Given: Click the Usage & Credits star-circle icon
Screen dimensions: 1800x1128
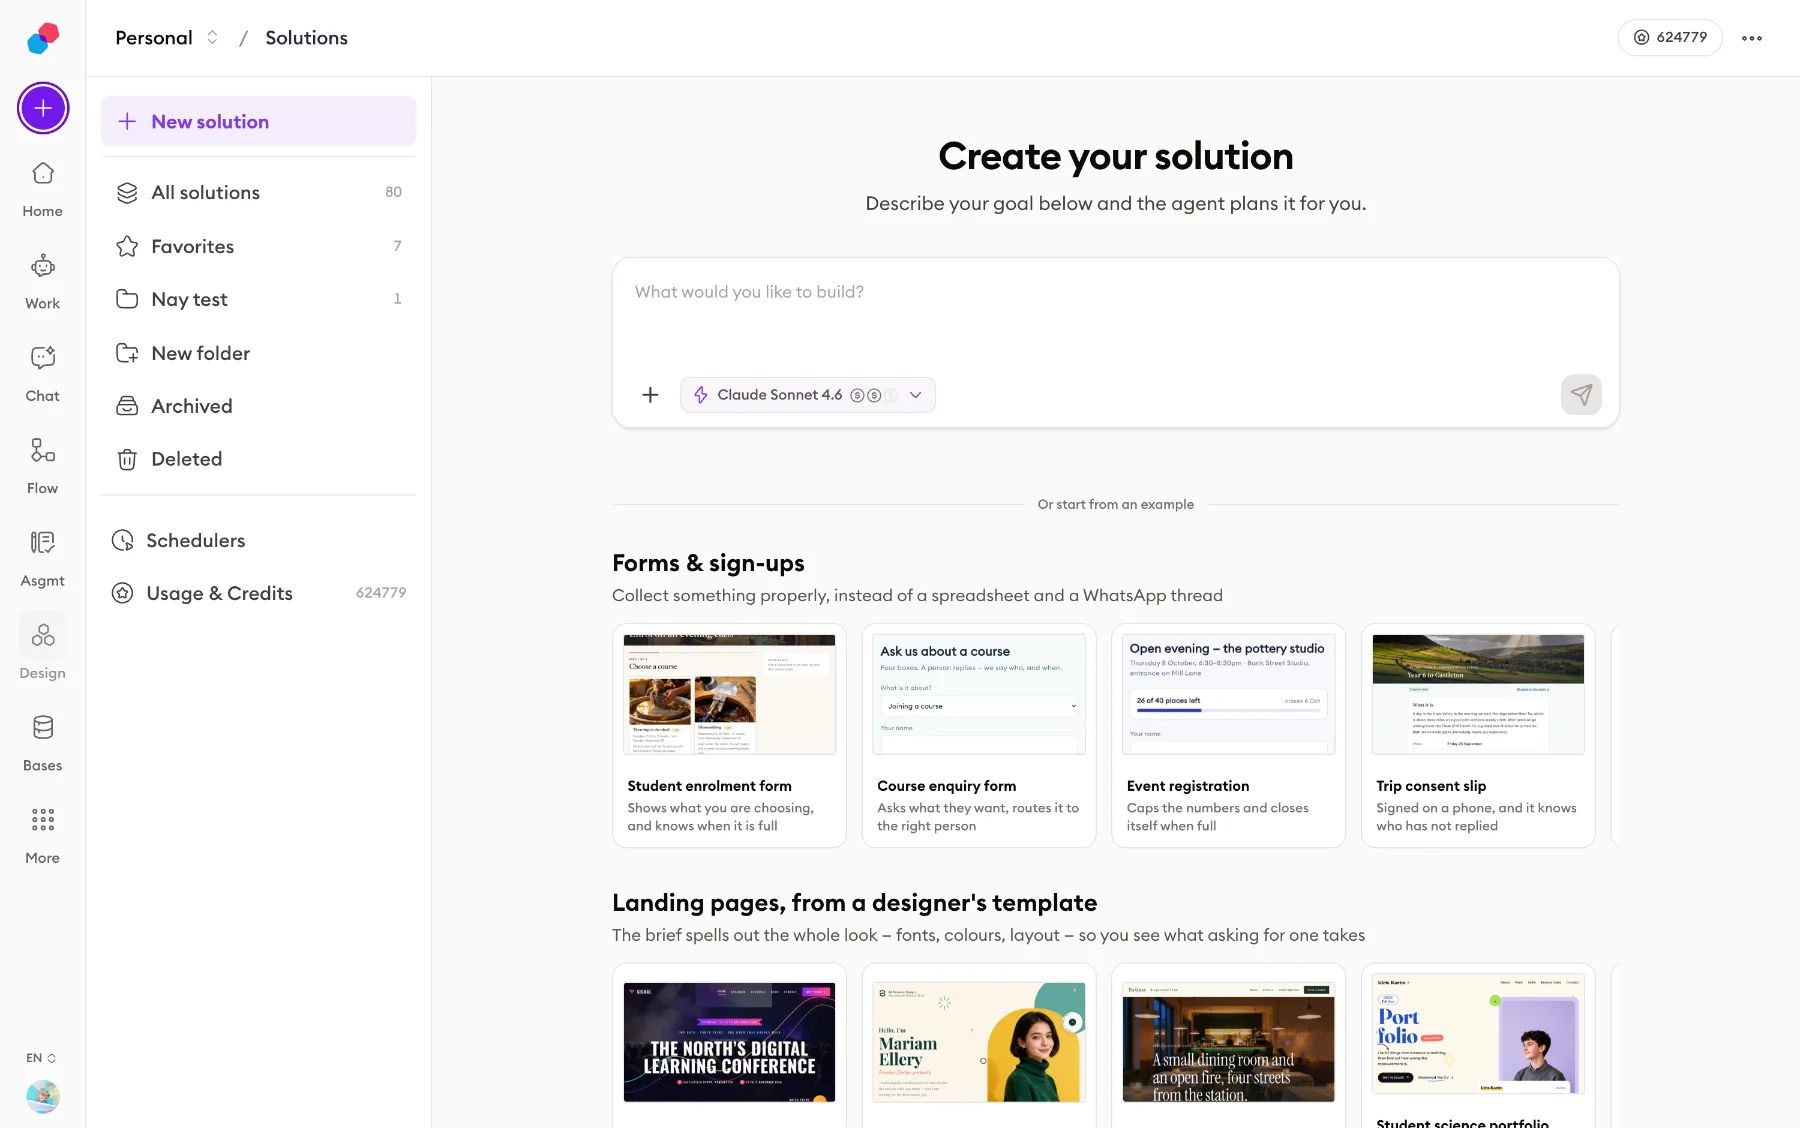Looking at the screenshot, I should pyautogui.click(x=122, y=593).
